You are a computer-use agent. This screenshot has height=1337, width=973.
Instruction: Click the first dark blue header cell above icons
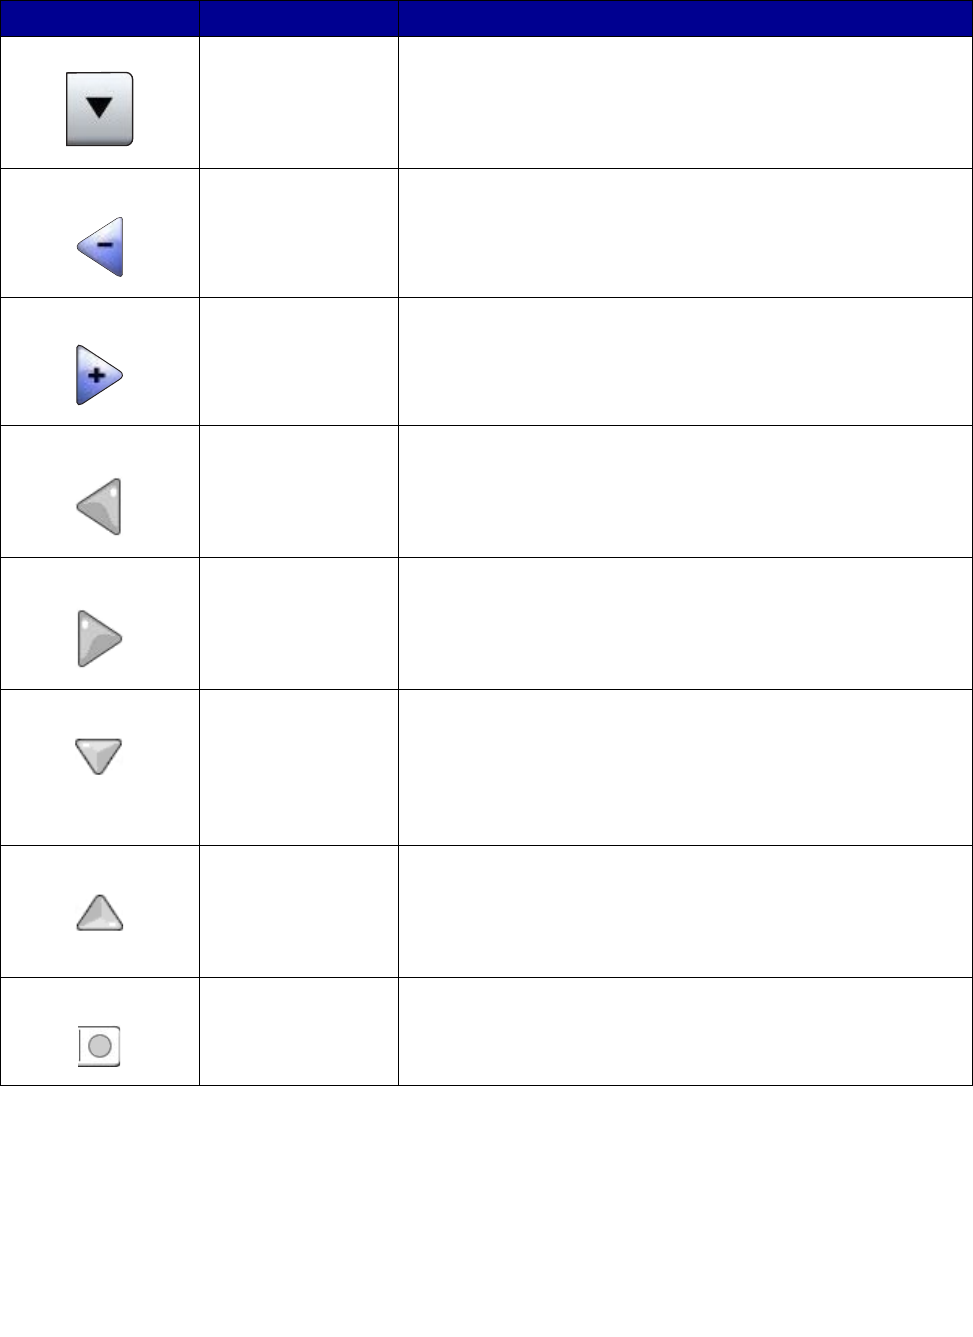[99, 18]
